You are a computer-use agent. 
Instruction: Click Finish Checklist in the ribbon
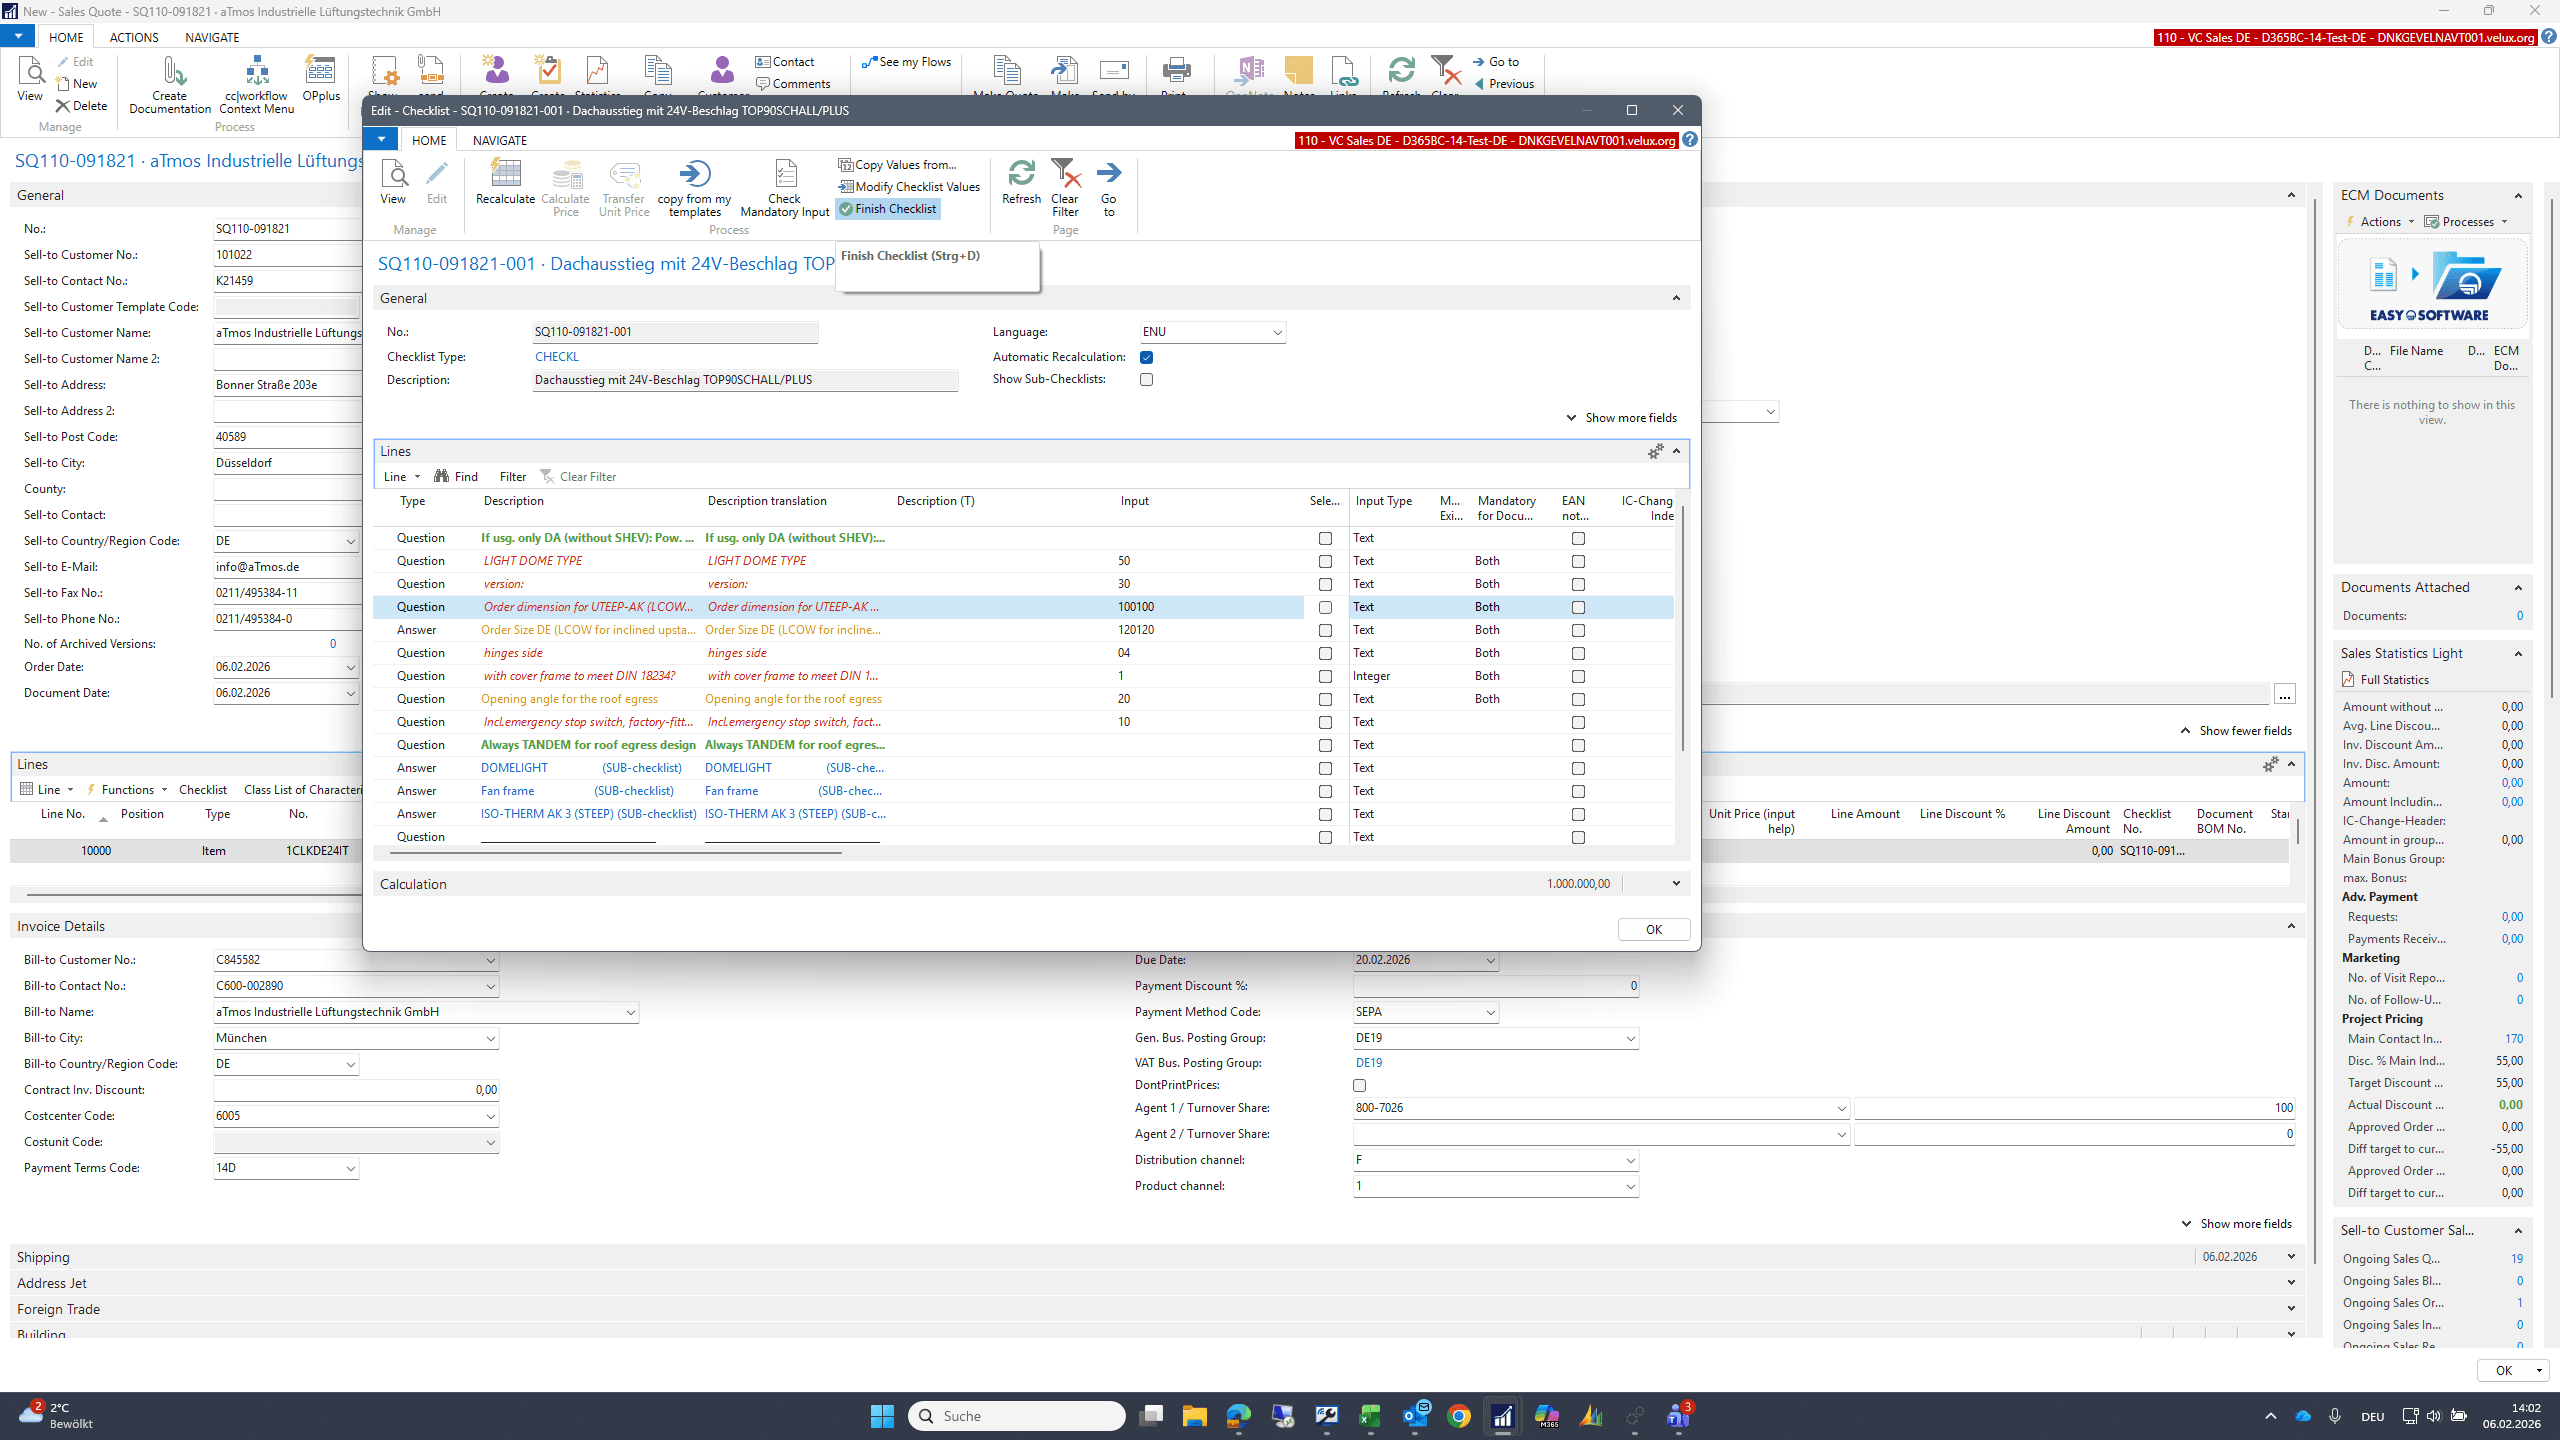pos(888,209)
